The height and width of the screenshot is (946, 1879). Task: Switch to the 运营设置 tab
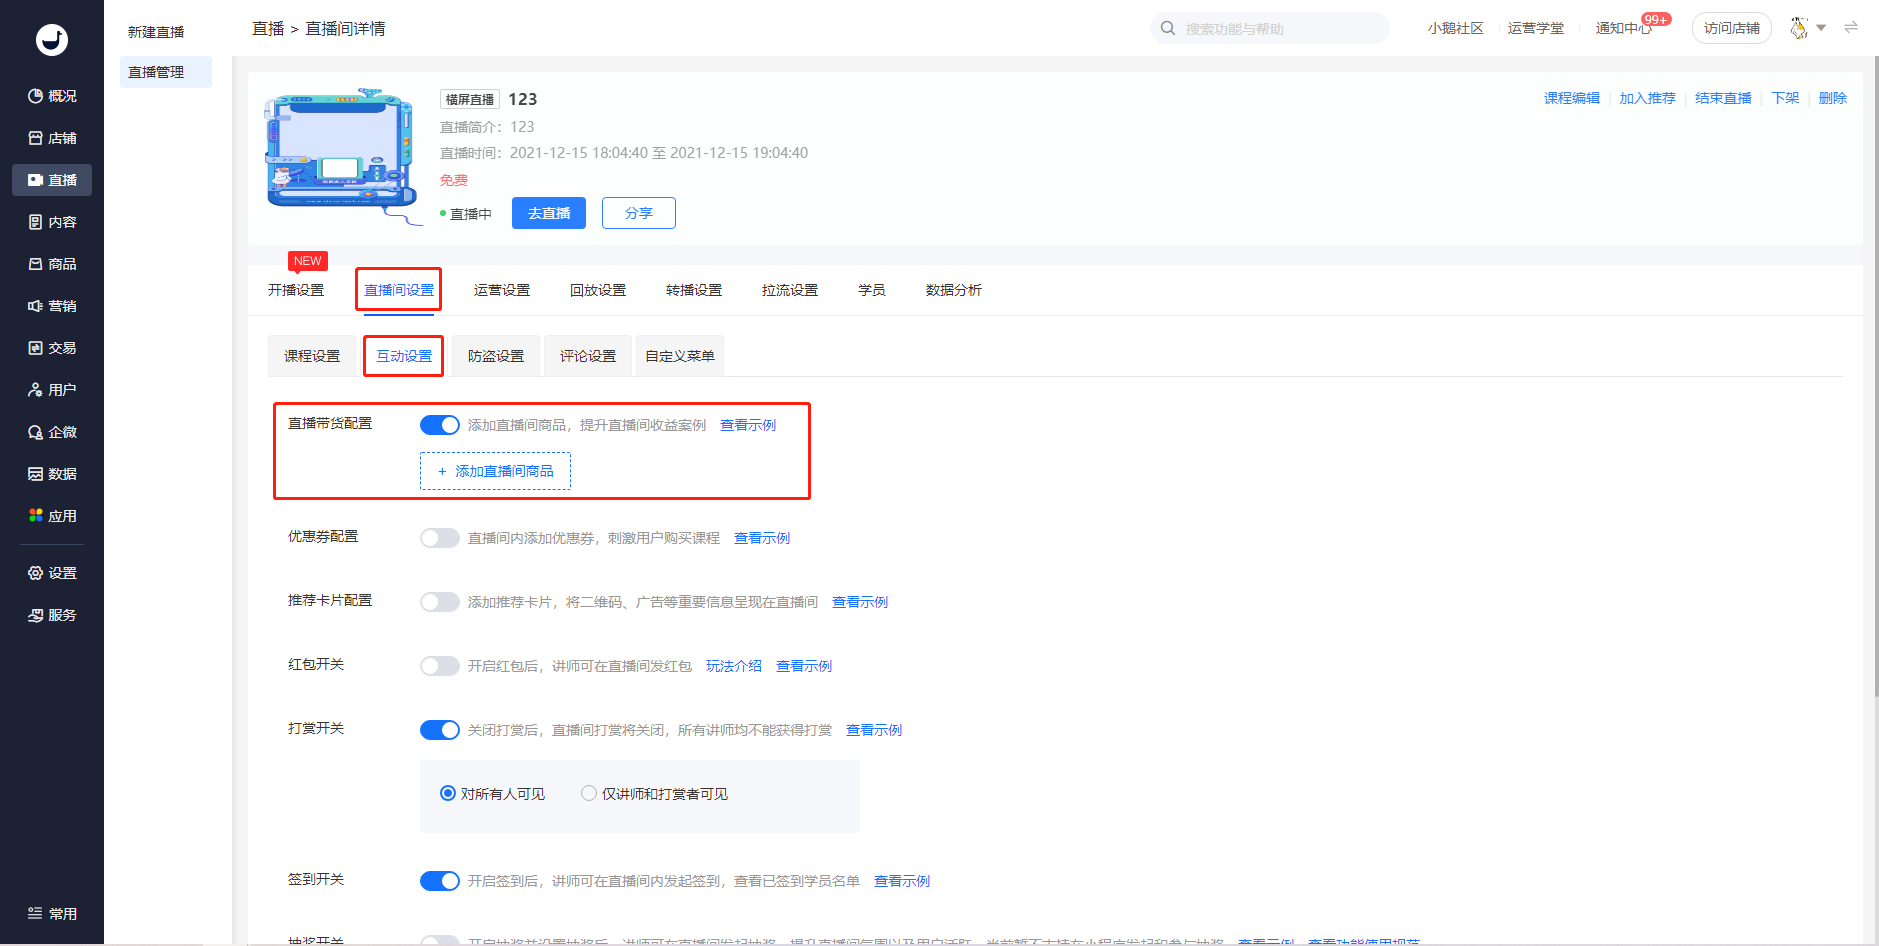[x=502, y=290]
